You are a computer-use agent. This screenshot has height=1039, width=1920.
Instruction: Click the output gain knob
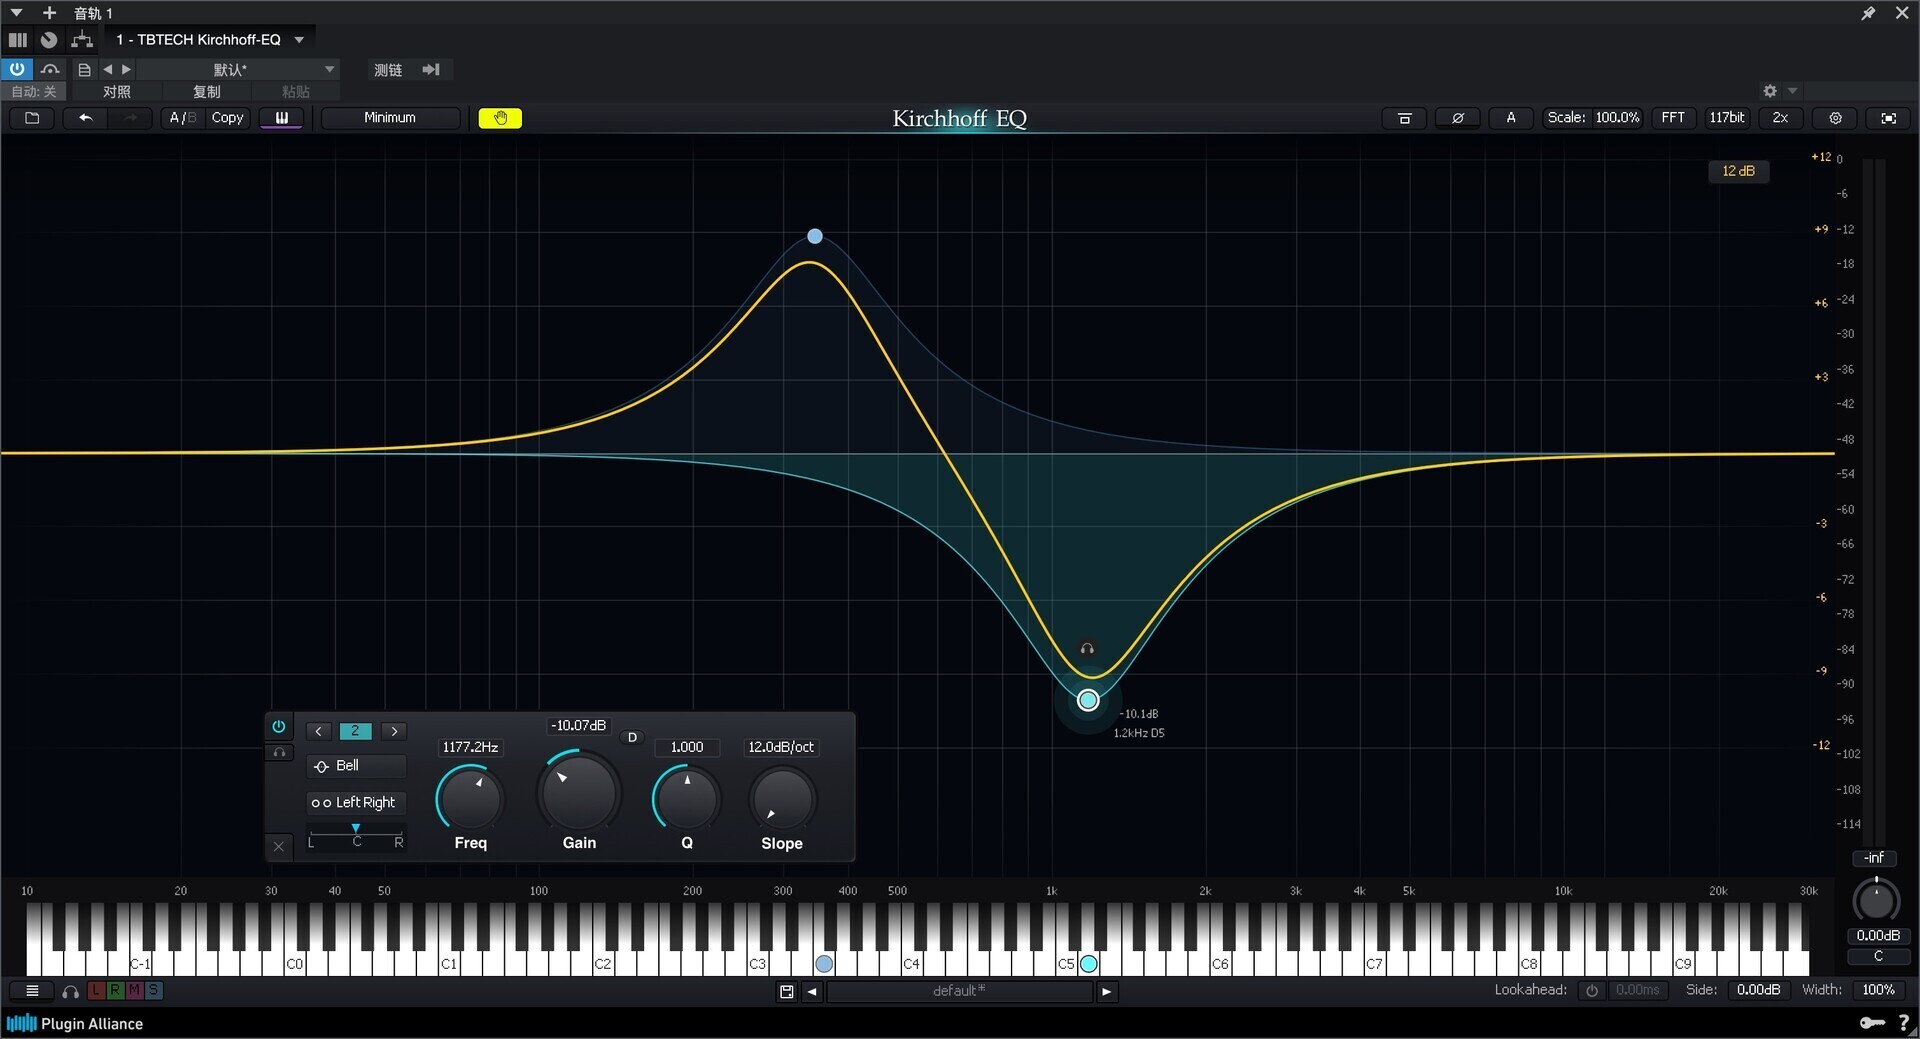(x=1876, y=900)
